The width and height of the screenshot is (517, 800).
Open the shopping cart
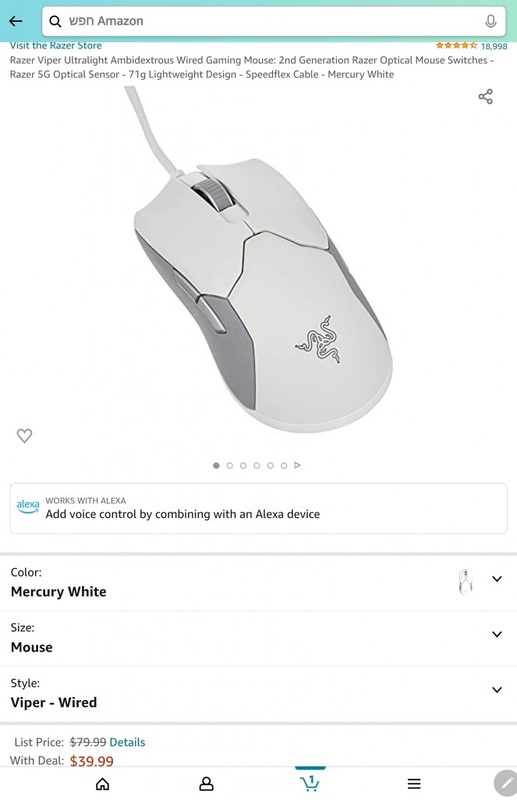coord(310,783)
